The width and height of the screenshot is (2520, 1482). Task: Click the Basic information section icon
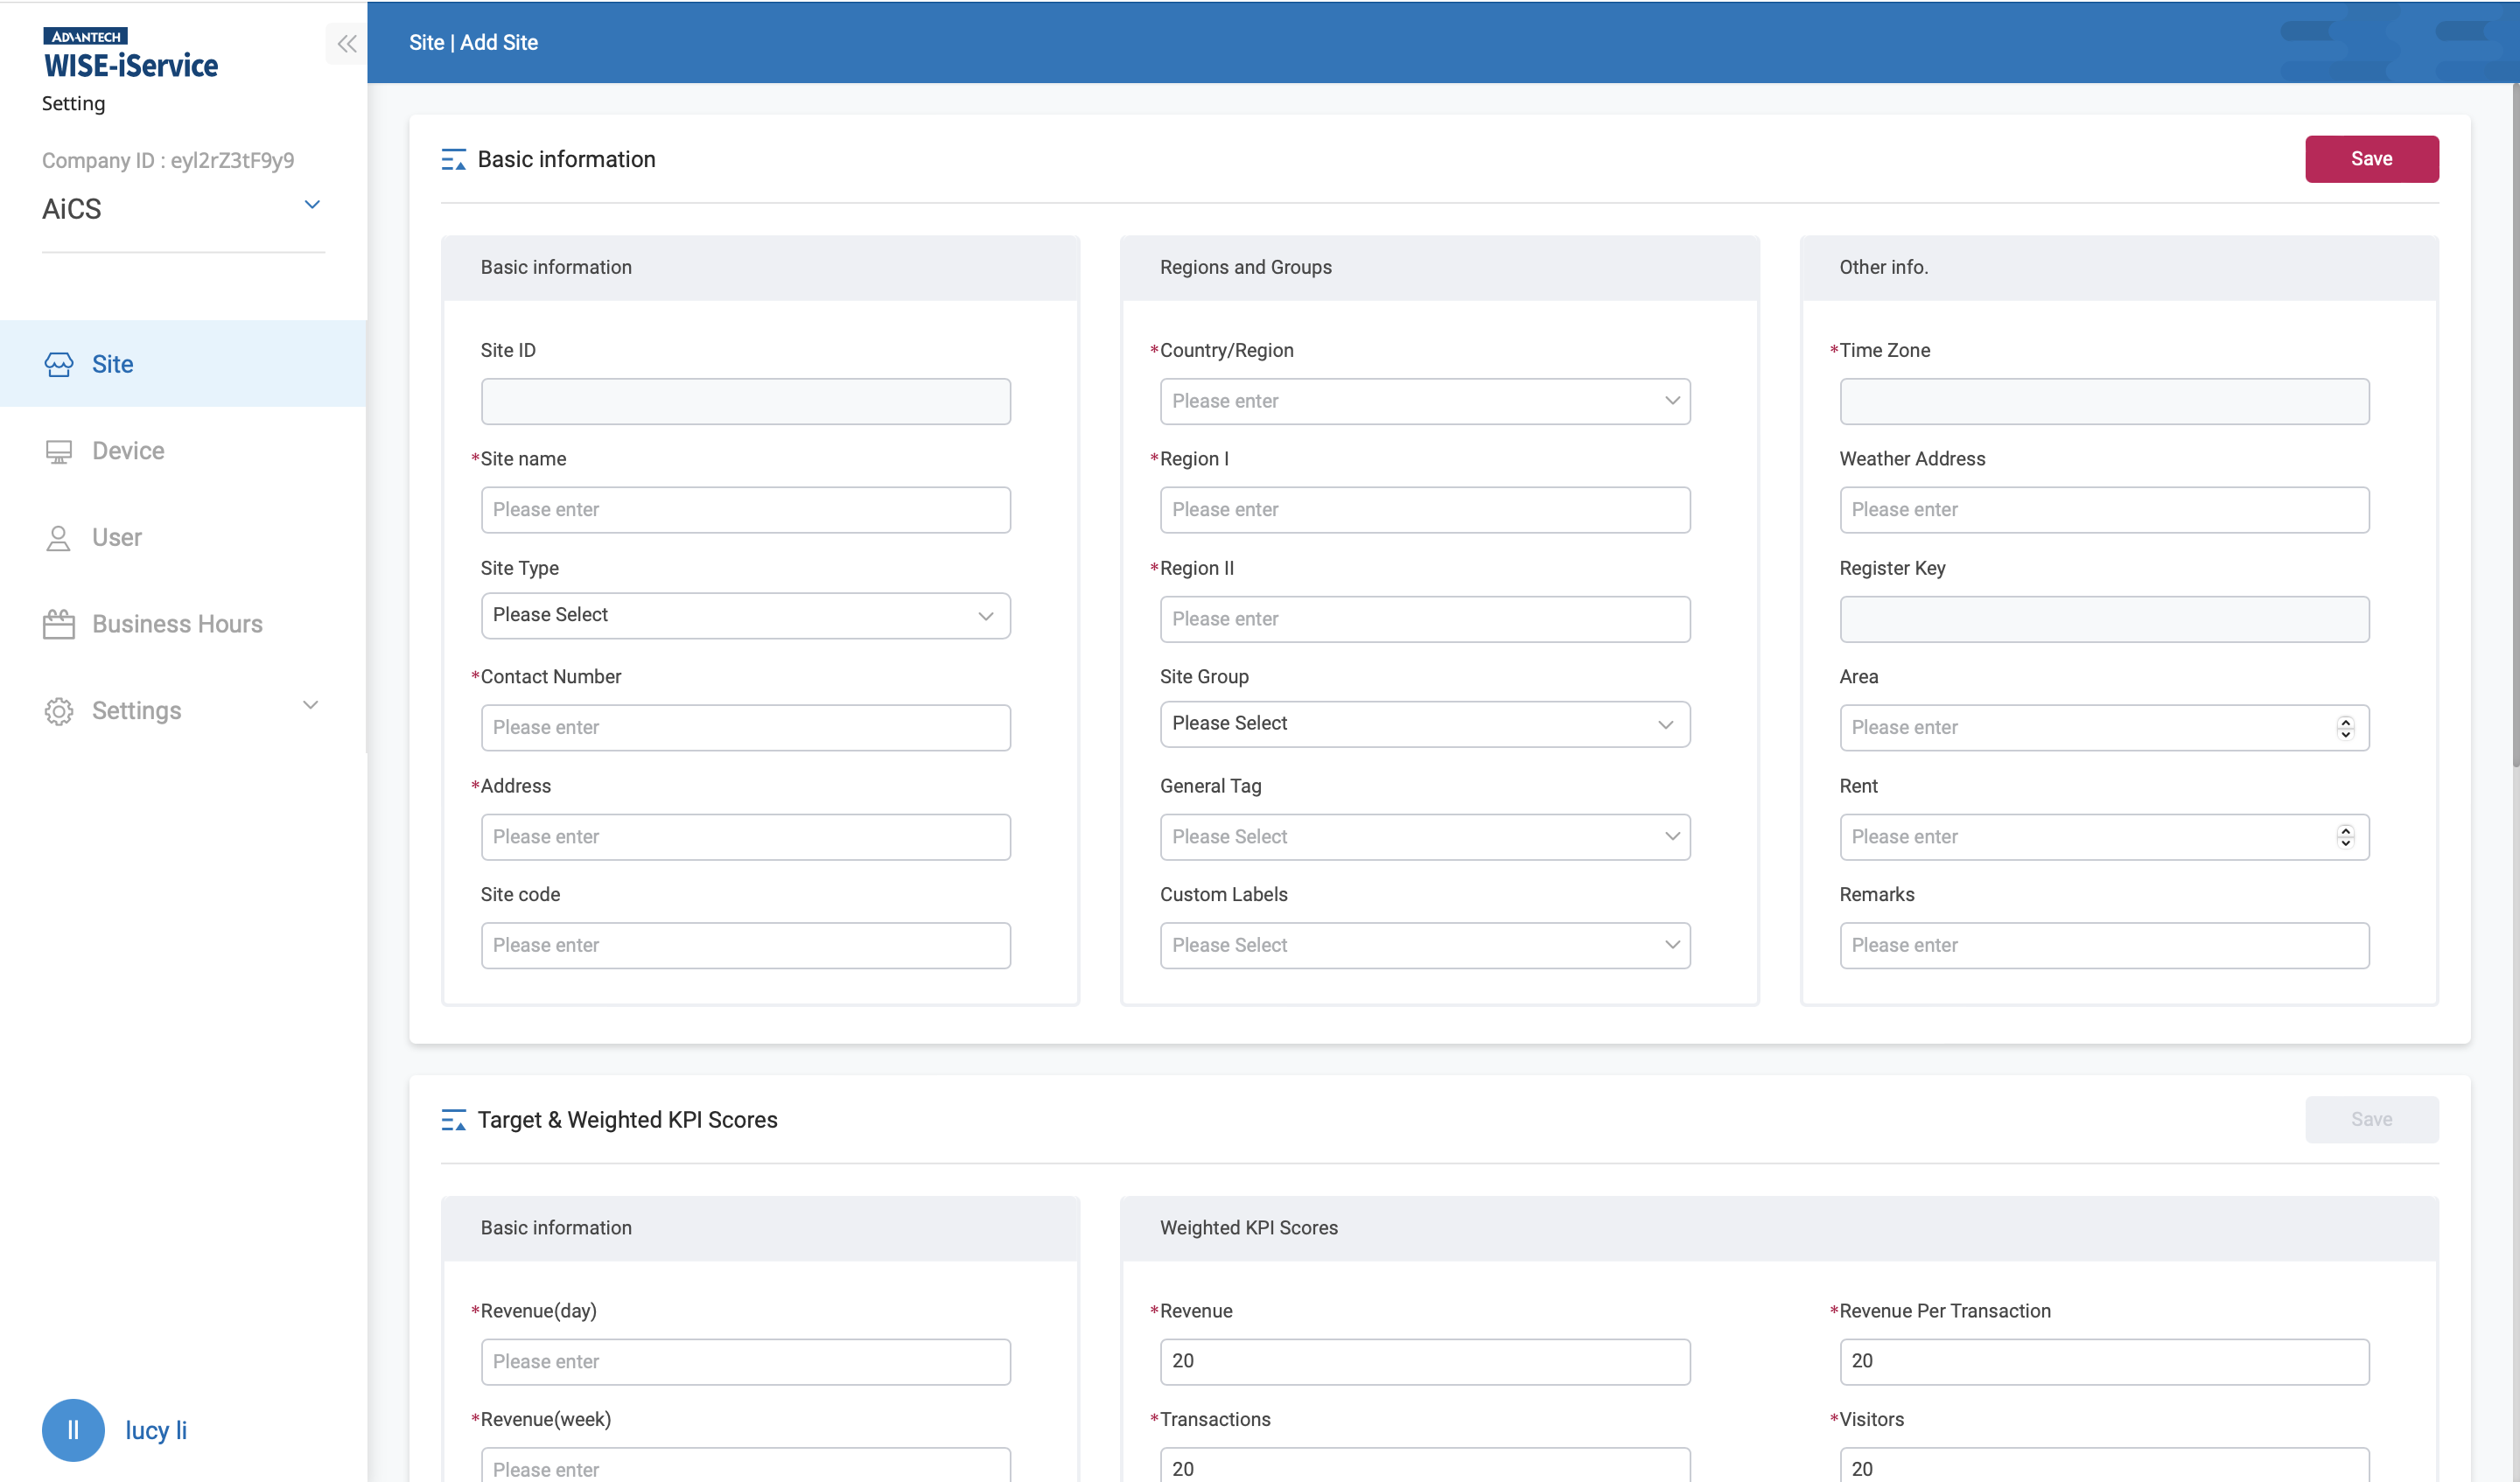454,158
